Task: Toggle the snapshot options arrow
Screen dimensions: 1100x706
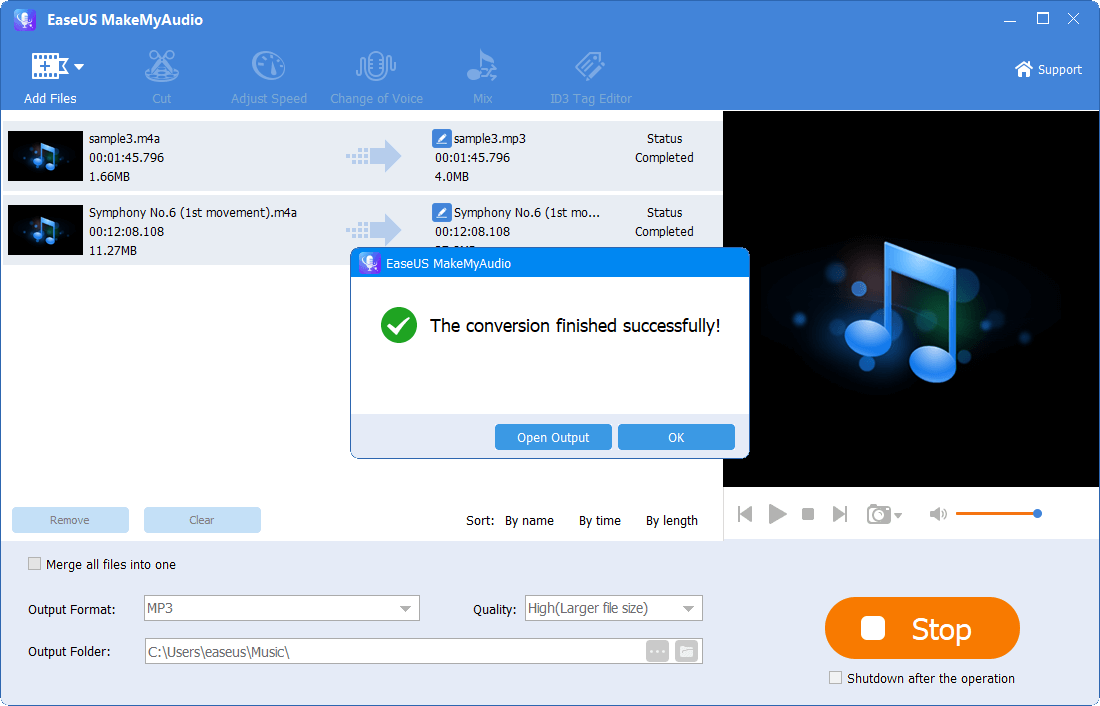Action: pyautogui.click(x=897, y=516)
